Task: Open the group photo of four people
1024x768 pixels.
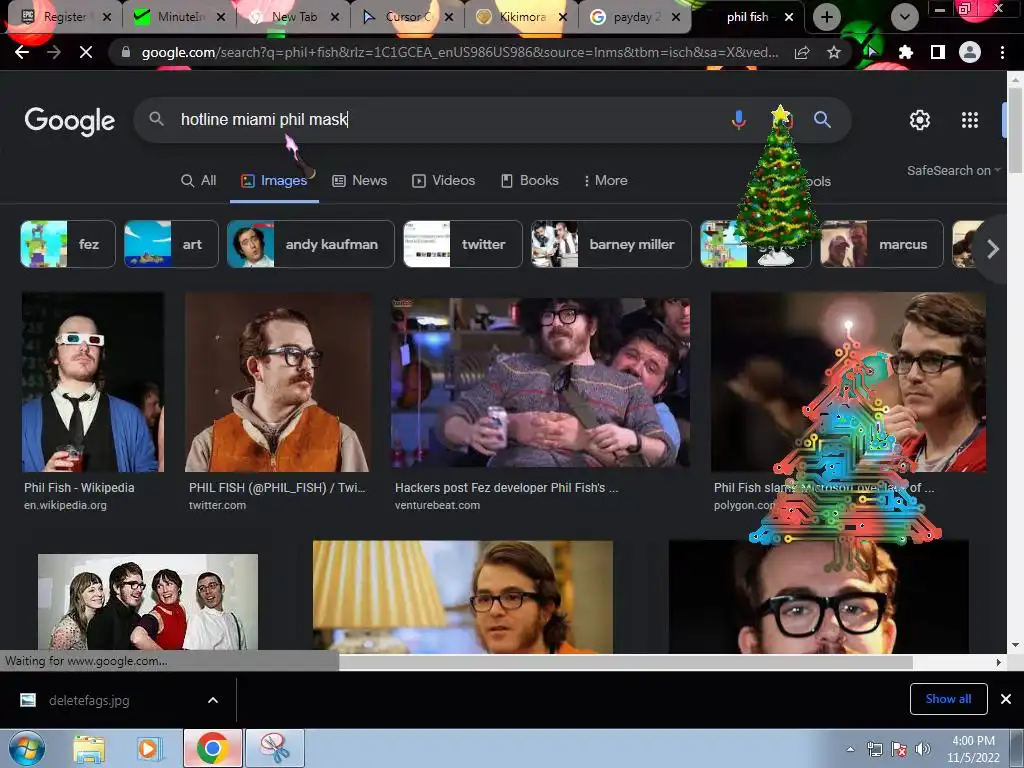Action: pyautogui.click(x=148, y=601)
